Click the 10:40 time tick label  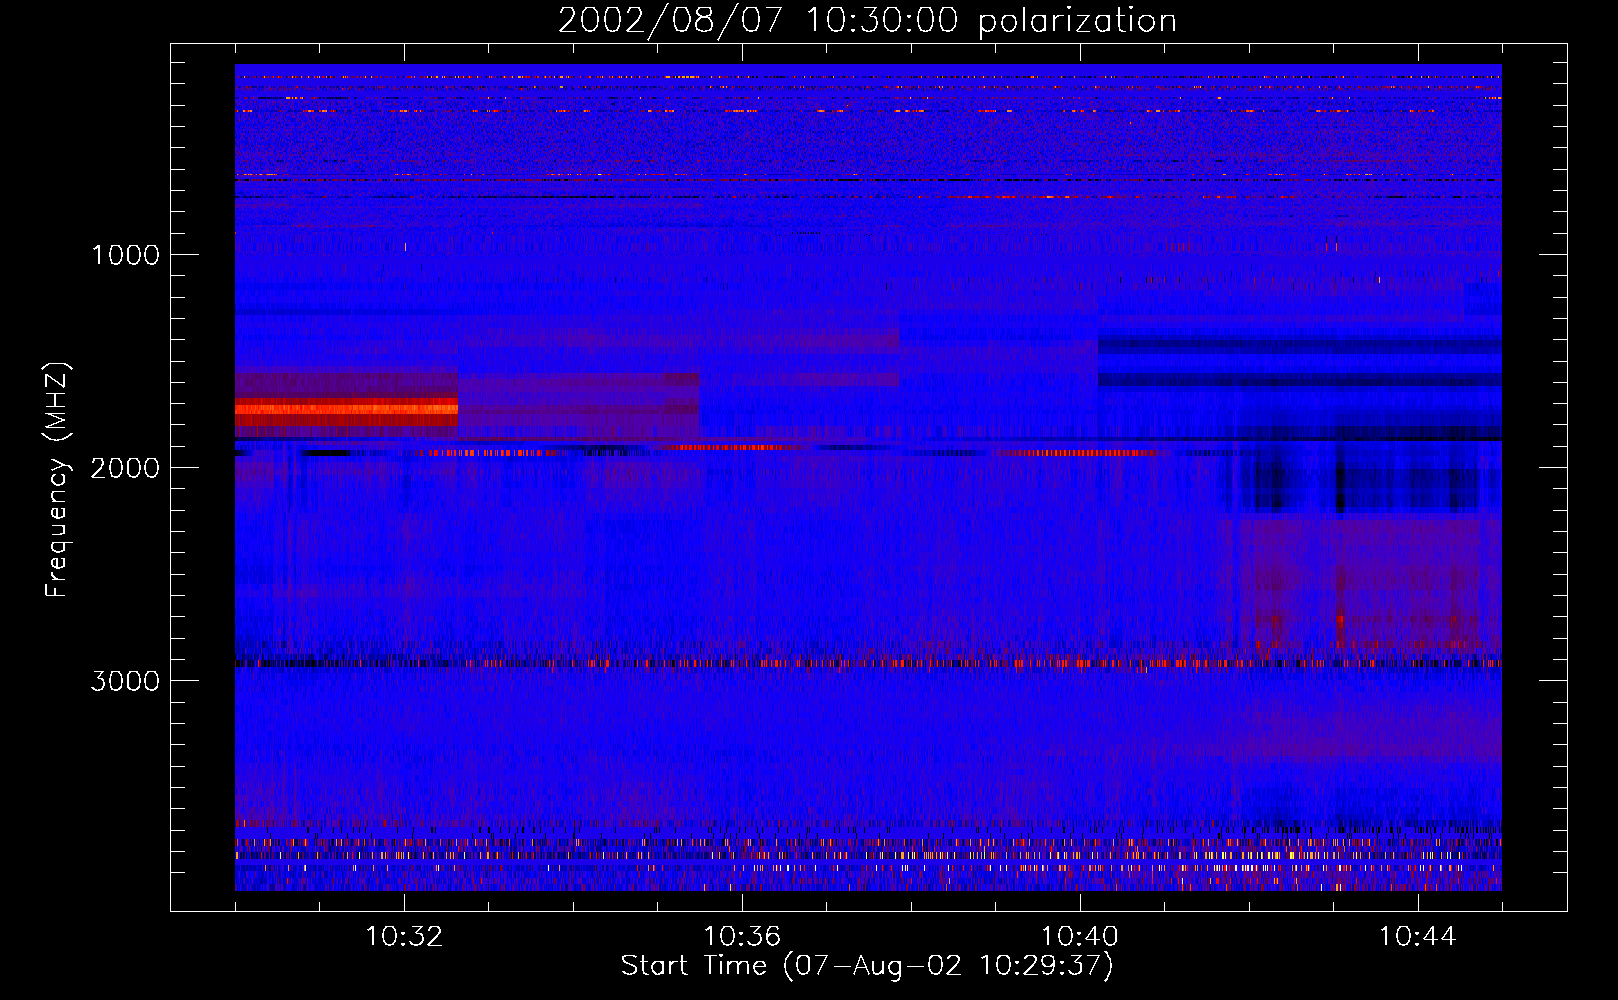click(x=1080, y=937)
